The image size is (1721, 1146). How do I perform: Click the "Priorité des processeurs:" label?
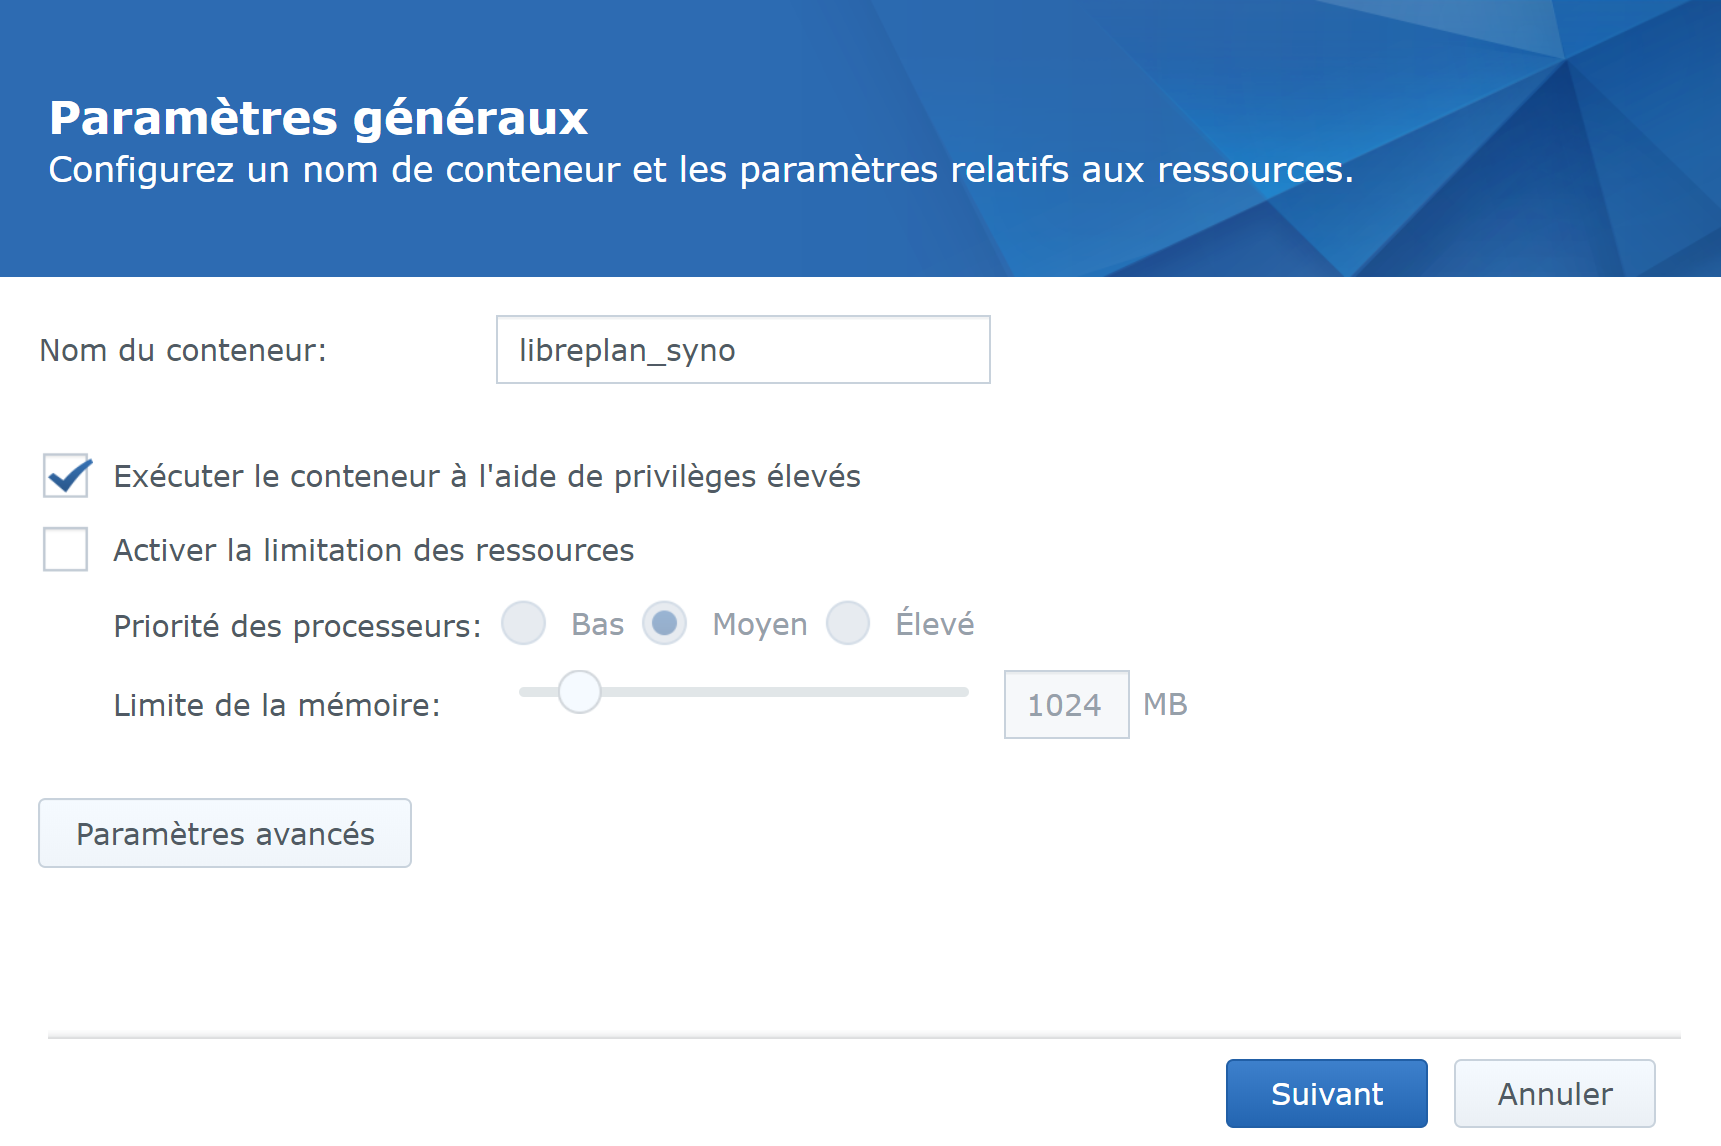pyautogui.click(x=297, y=626)
